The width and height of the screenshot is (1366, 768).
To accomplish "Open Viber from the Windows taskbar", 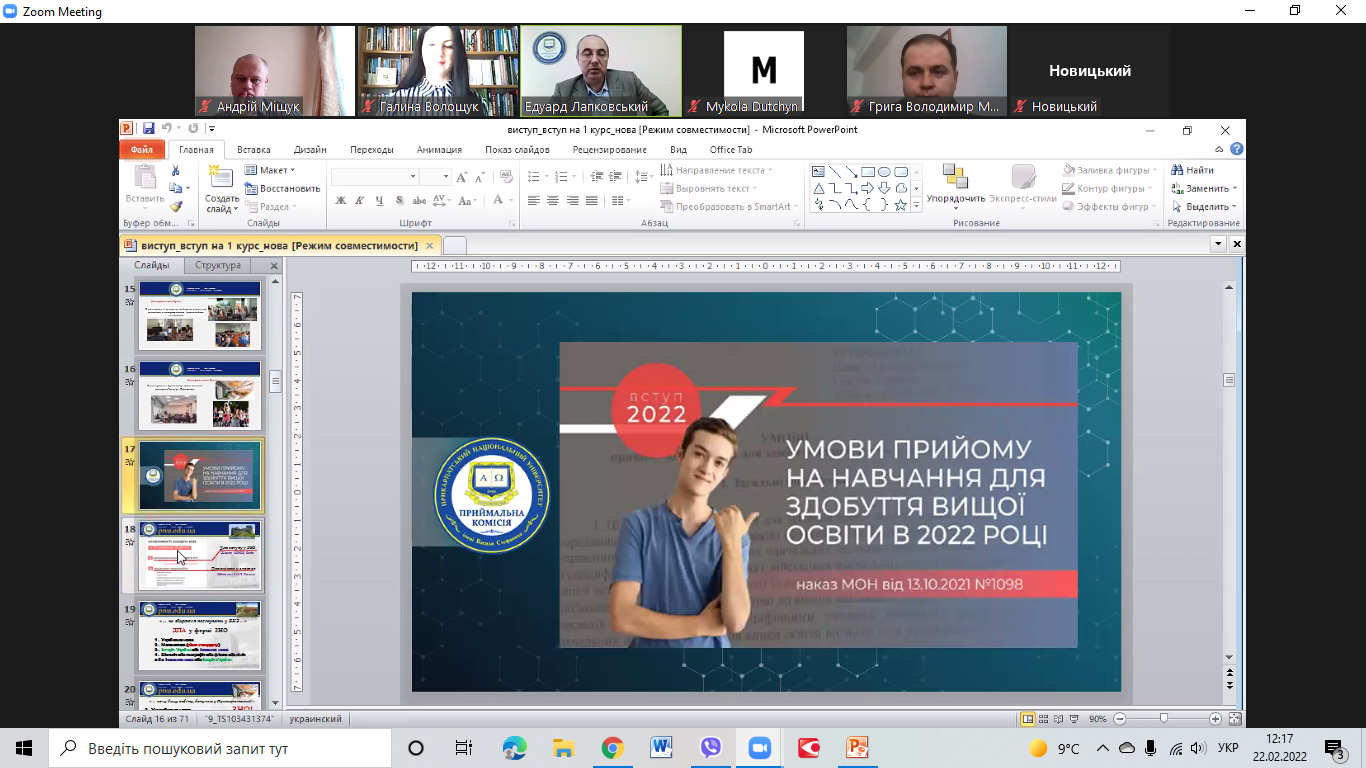I will point(710,748).
